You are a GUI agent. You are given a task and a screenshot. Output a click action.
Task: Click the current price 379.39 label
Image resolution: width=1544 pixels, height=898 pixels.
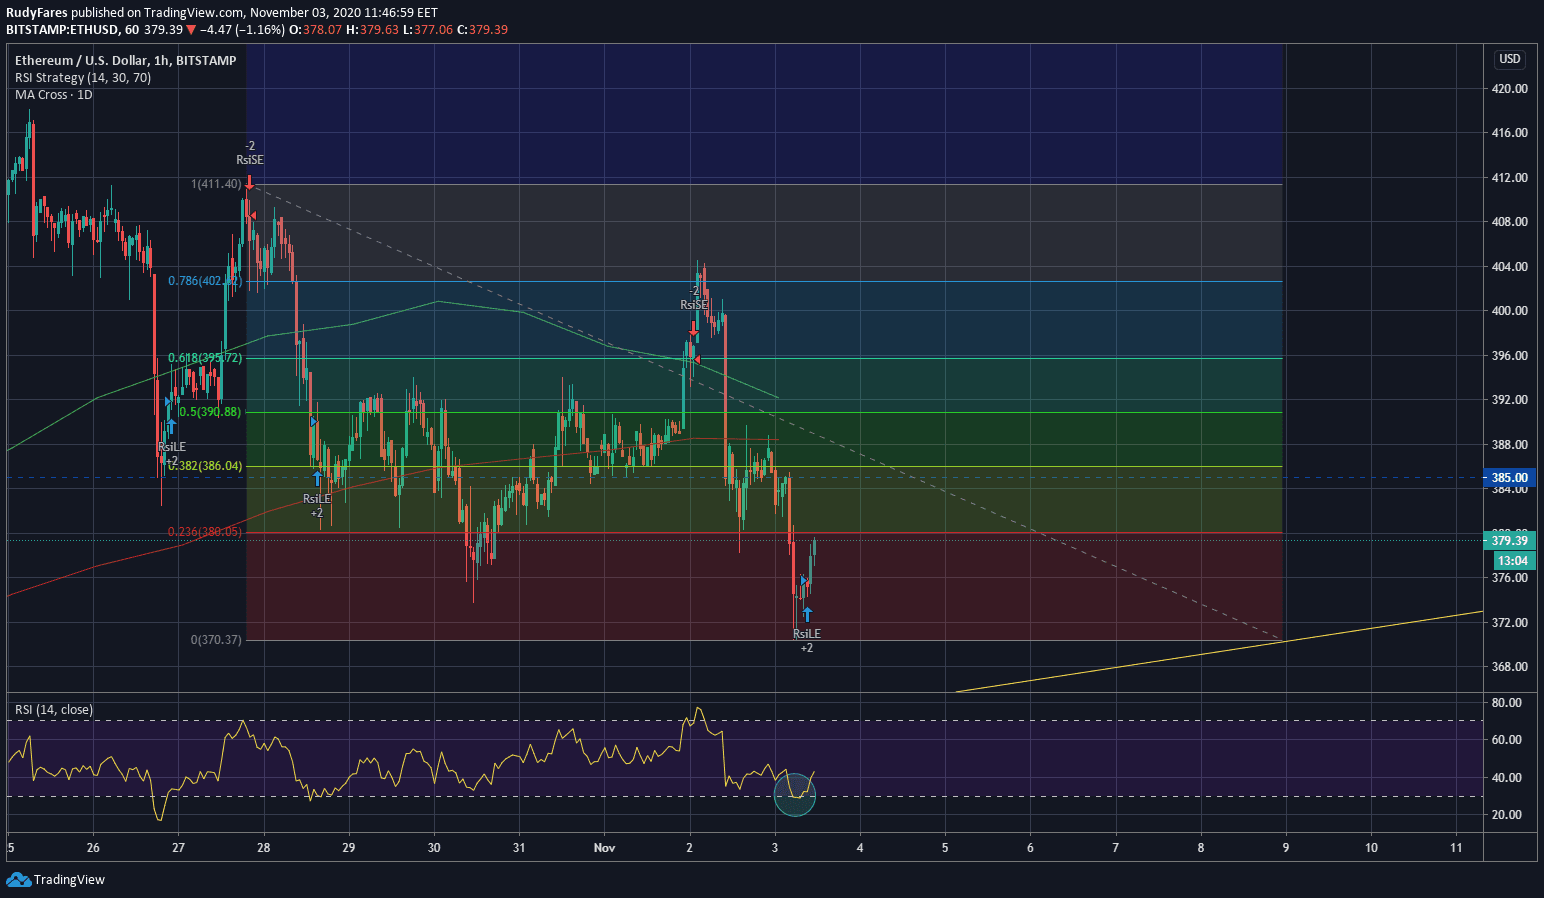click(x=1509, y=541)
